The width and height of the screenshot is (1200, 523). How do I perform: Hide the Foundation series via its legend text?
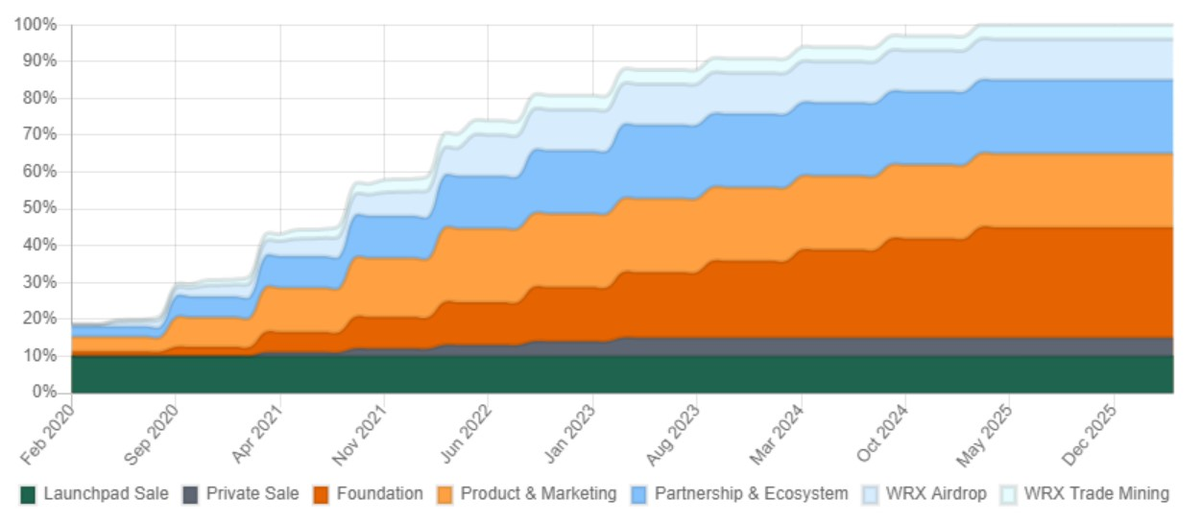(379, 494)
